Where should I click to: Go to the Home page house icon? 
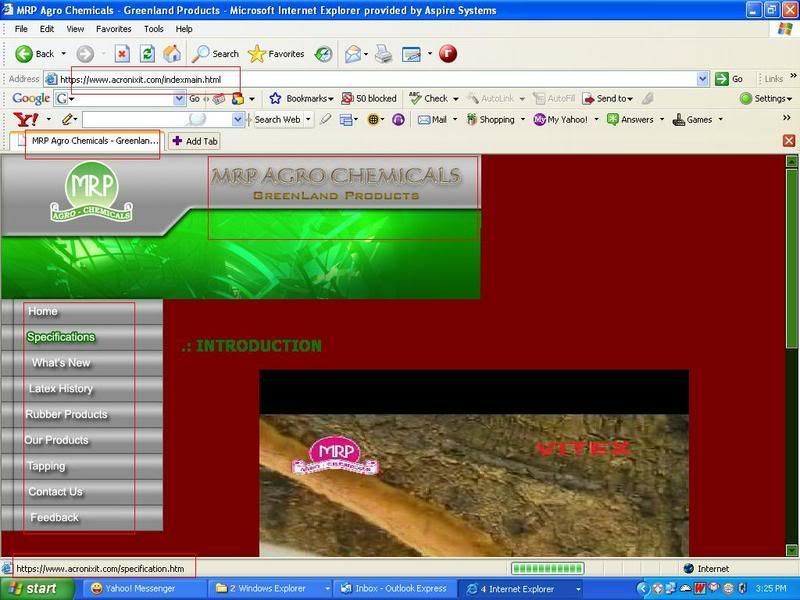(x=172, y=54)
